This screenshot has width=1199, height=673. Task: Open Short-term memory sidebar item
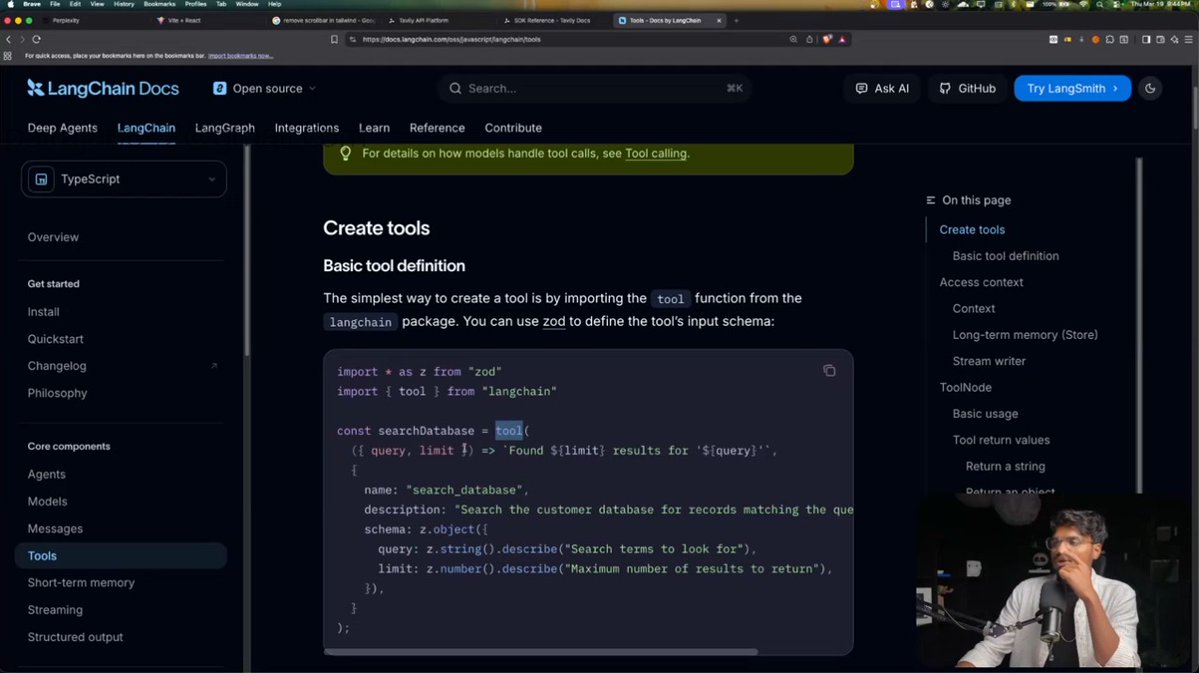pyautogui.click(x=81, y=583)
